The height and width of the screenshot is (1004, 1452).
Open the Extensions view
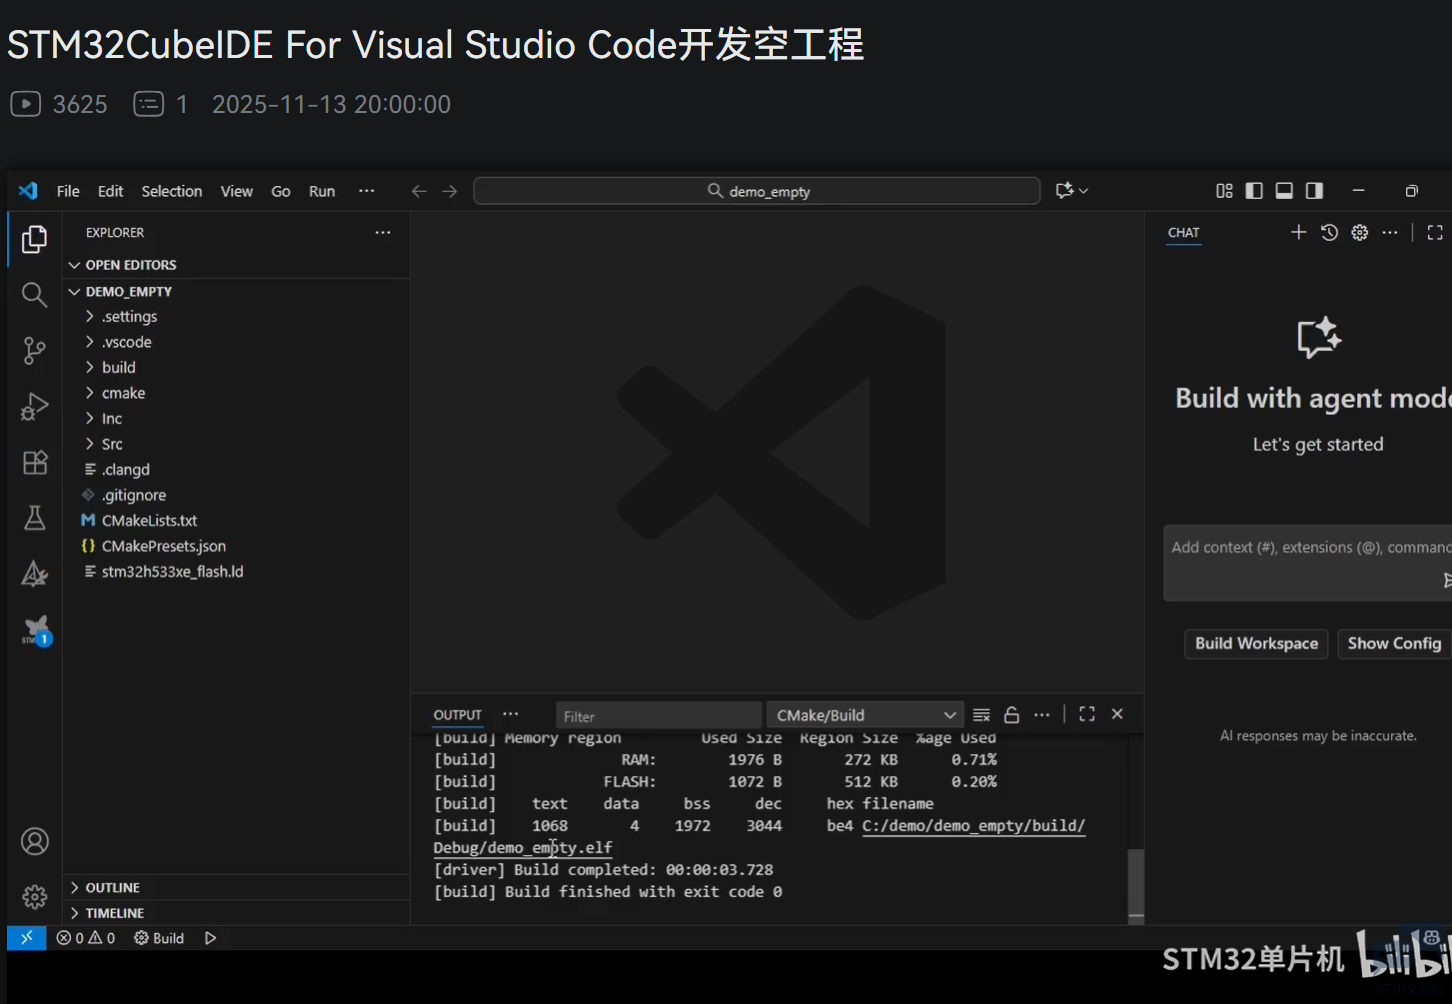tap(34, 462)
